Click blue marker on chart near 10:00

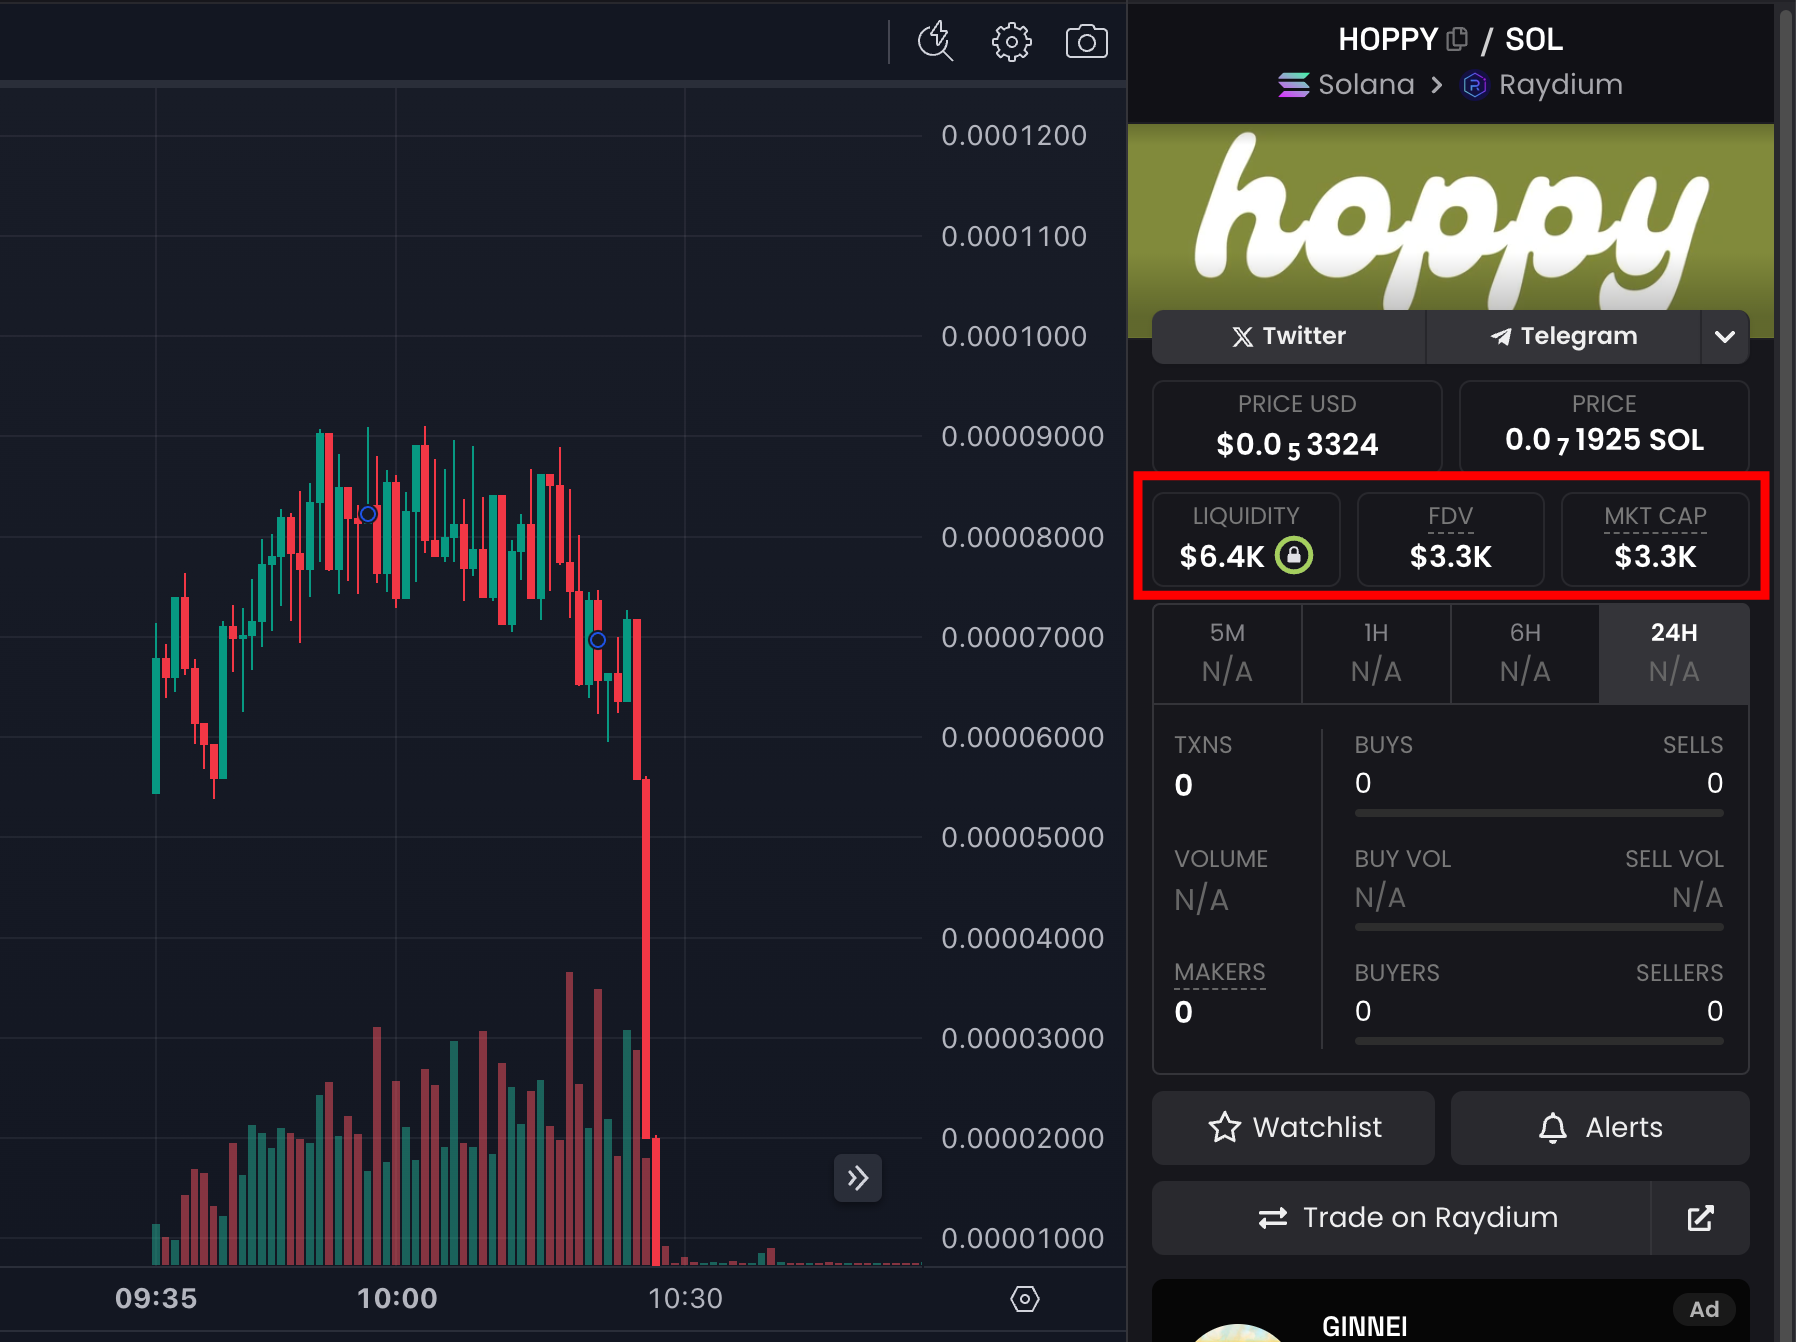368,514
